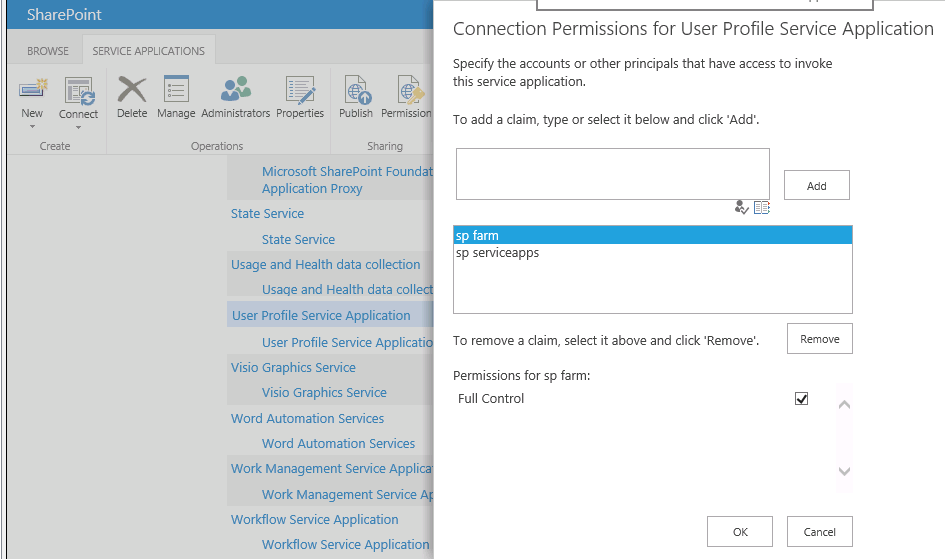Click the Connect ribbon icon

tap(79, 91)
